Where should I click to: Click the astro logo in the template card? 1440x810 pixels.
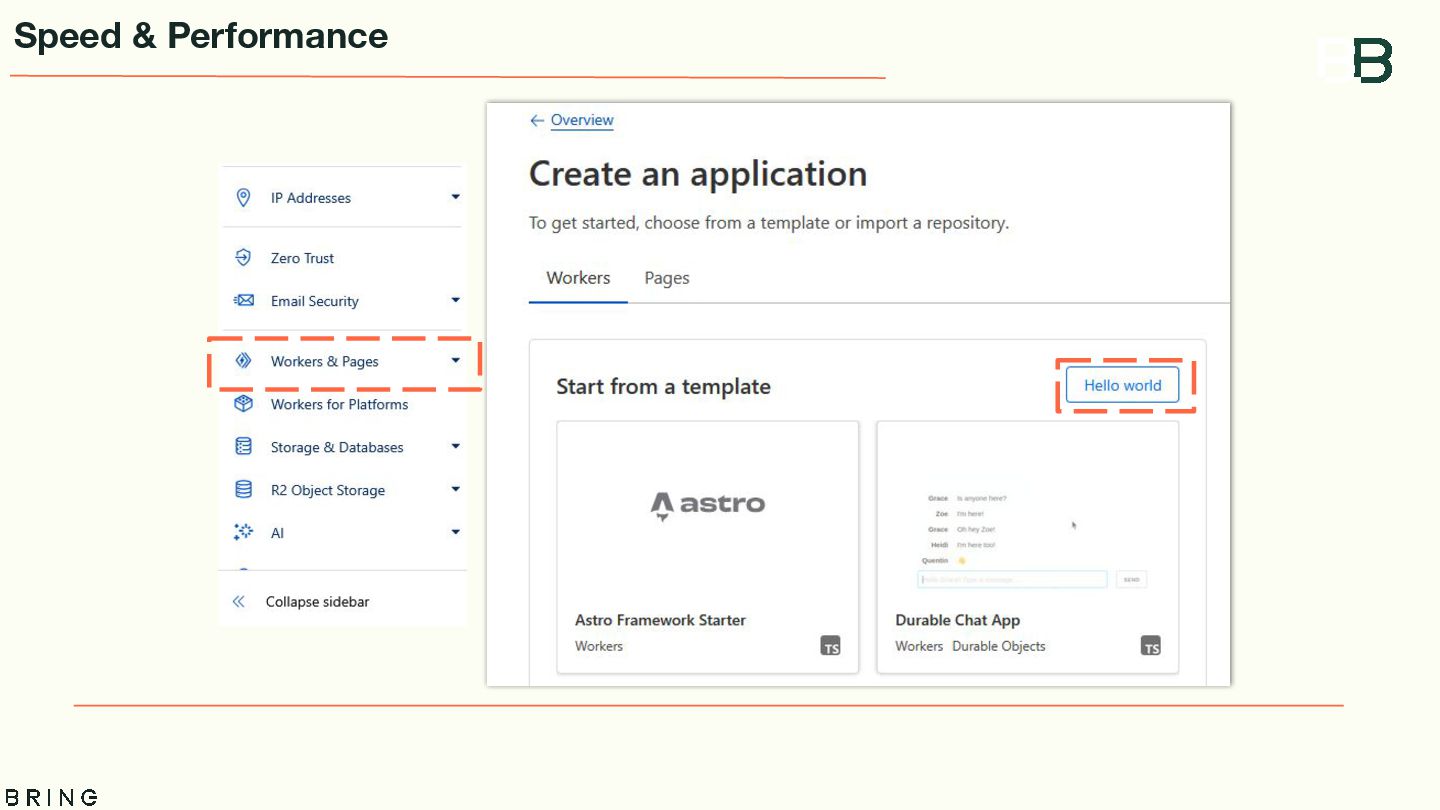tap(708, 505)
